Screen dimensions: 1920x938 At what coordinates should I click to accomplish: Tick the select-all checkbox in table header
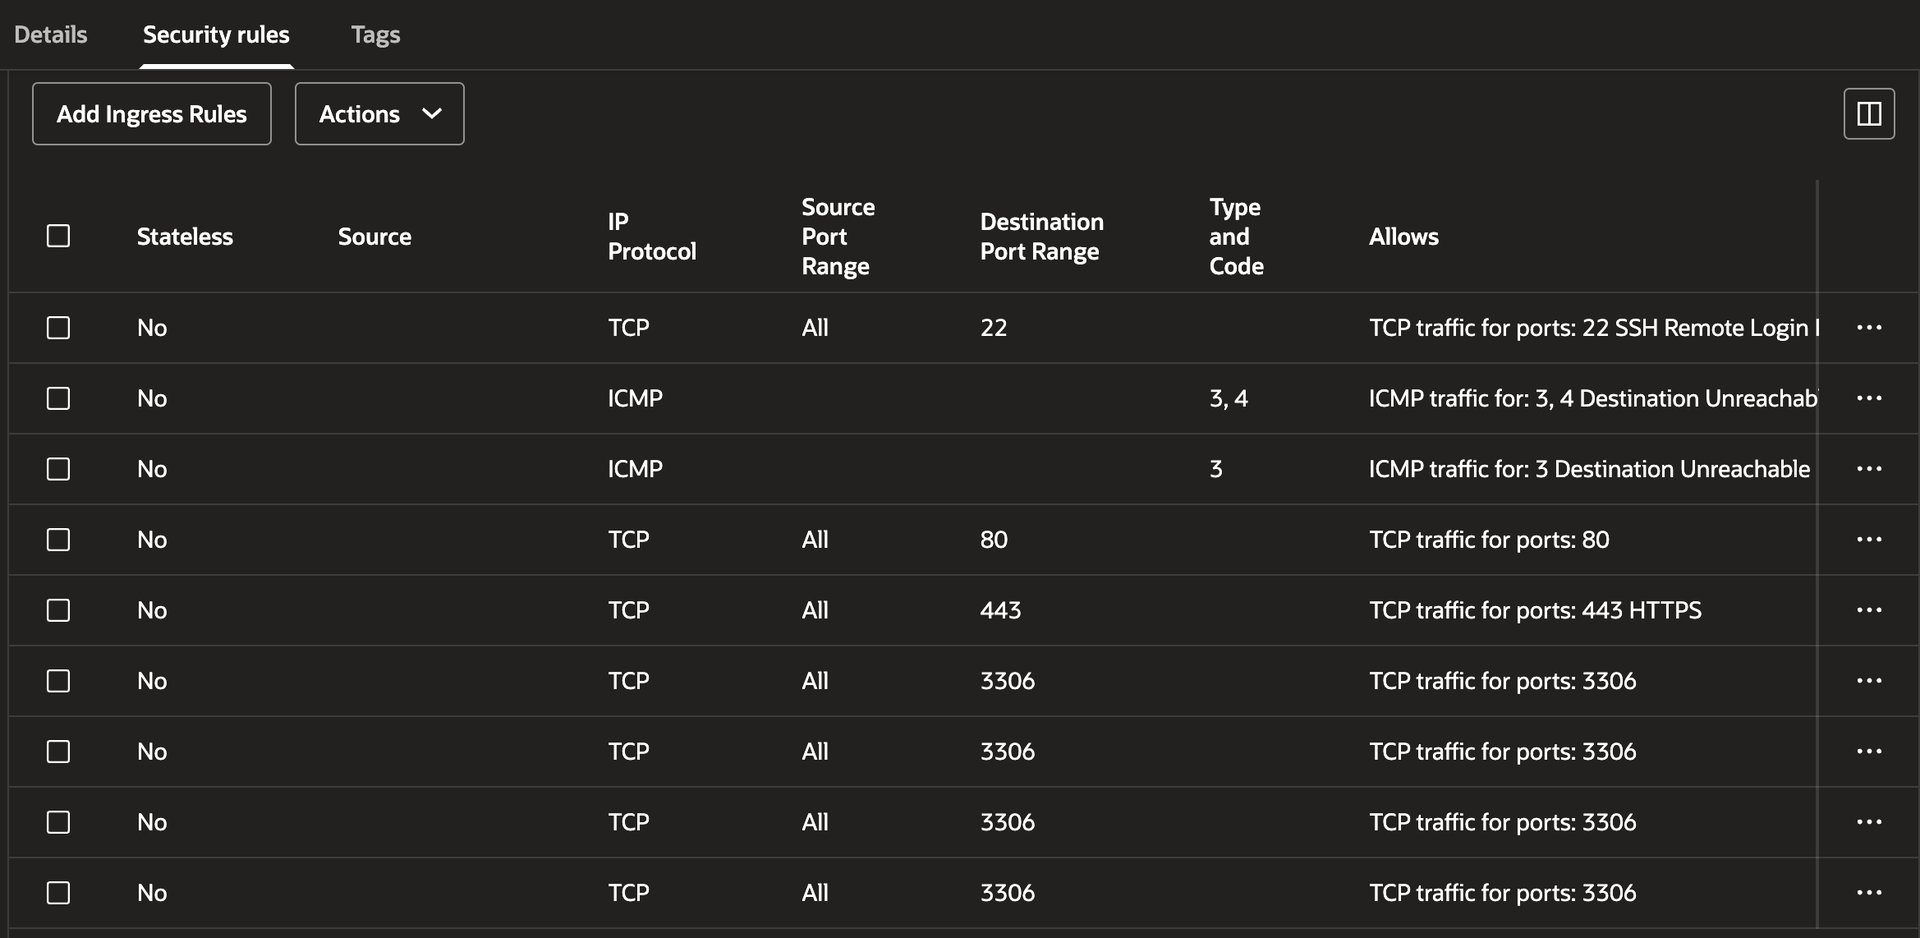coord(59,236)
